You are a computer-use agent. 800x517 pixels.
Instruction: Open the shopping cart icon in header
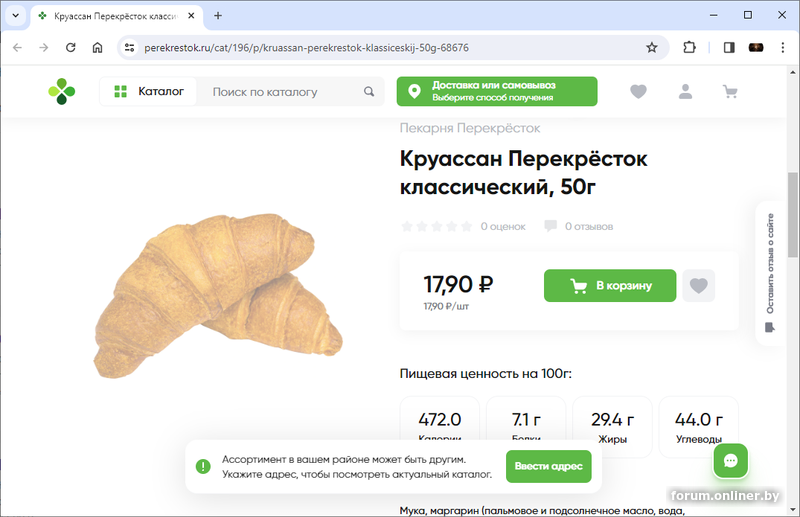click(730, 92)
